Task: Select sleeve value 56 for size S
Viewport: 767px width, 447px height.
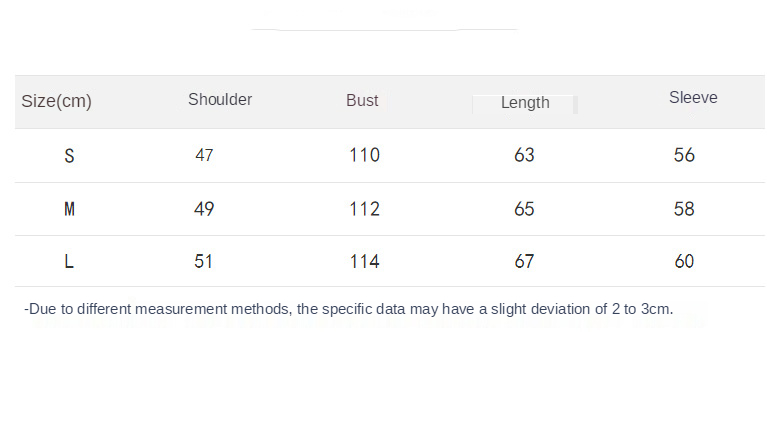Action: (x=684, y=155)
